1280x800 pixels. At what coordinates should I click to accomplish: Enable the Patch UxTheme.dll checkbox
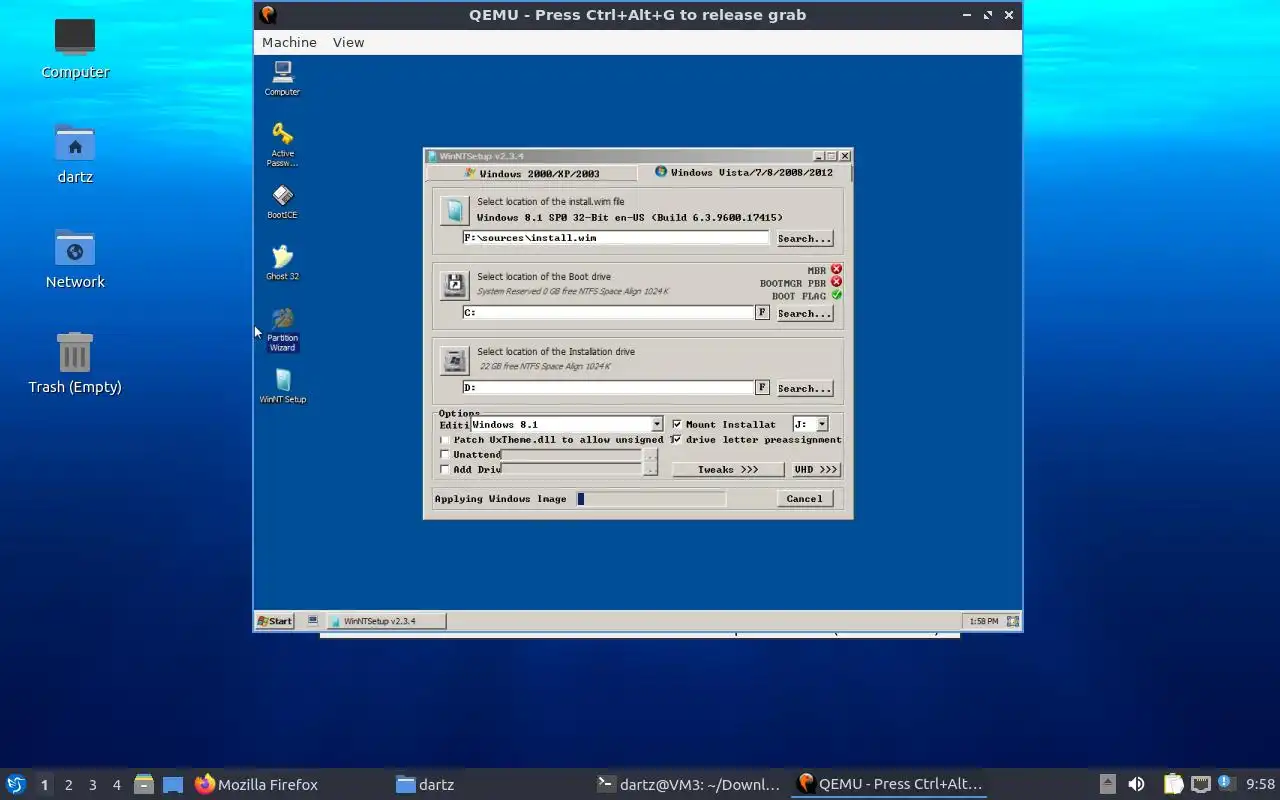[x=445, y=439]
